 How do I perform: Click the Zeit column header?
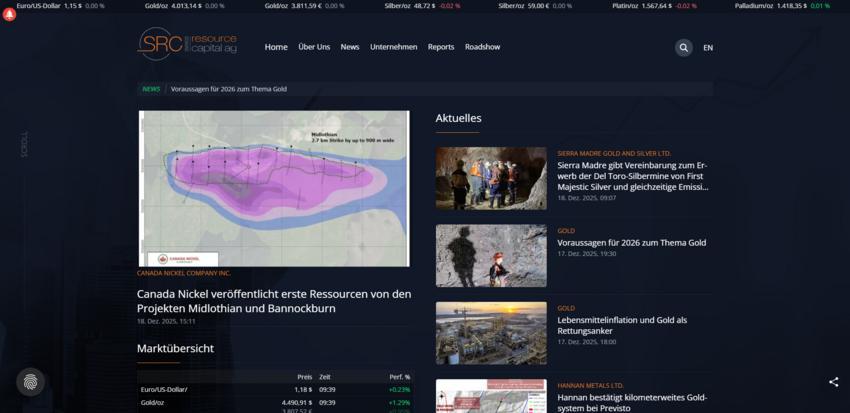pos(325,377)
